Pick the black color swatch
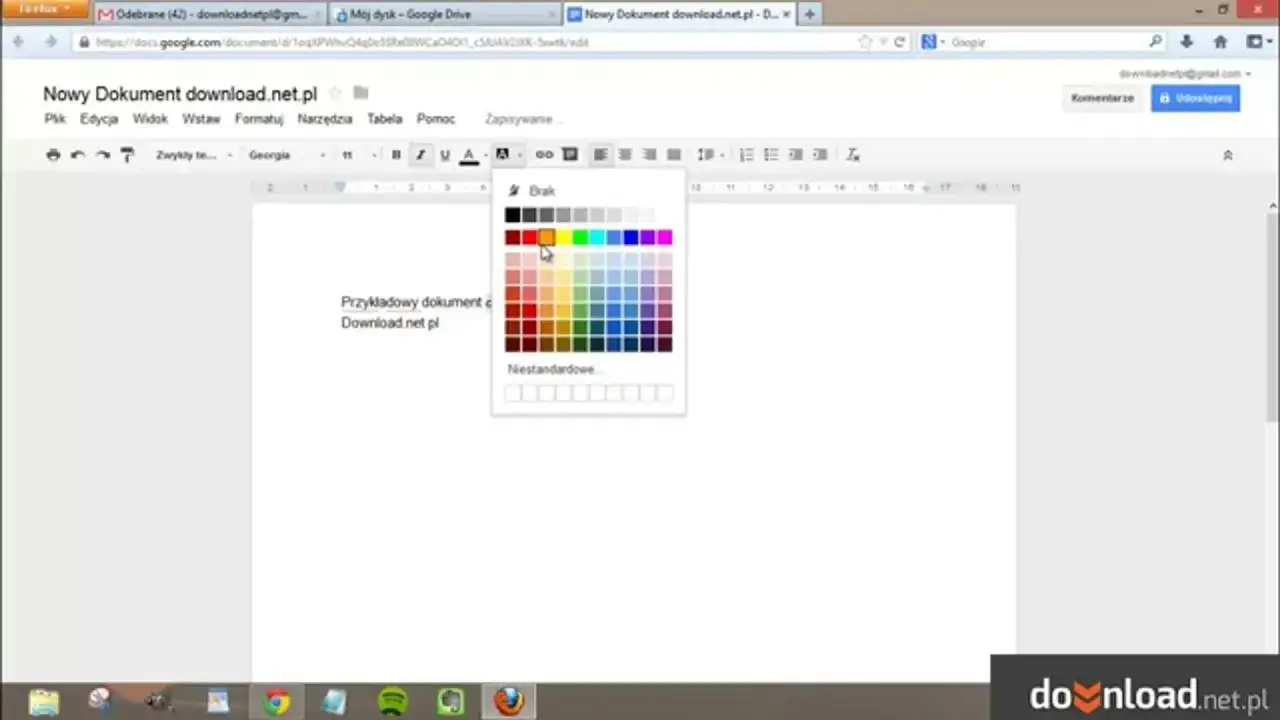This screenshot has width=1280, height=720. [512, 215]
